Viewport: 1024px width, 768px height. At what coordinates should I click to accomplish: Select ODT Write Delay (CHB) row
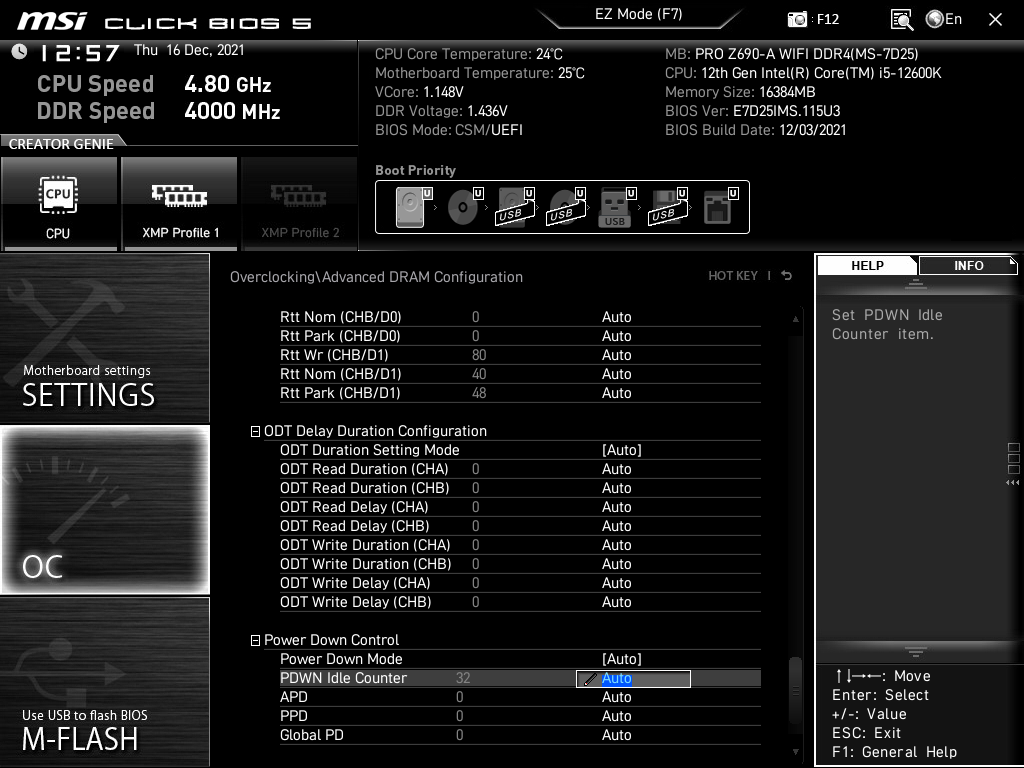520,601
